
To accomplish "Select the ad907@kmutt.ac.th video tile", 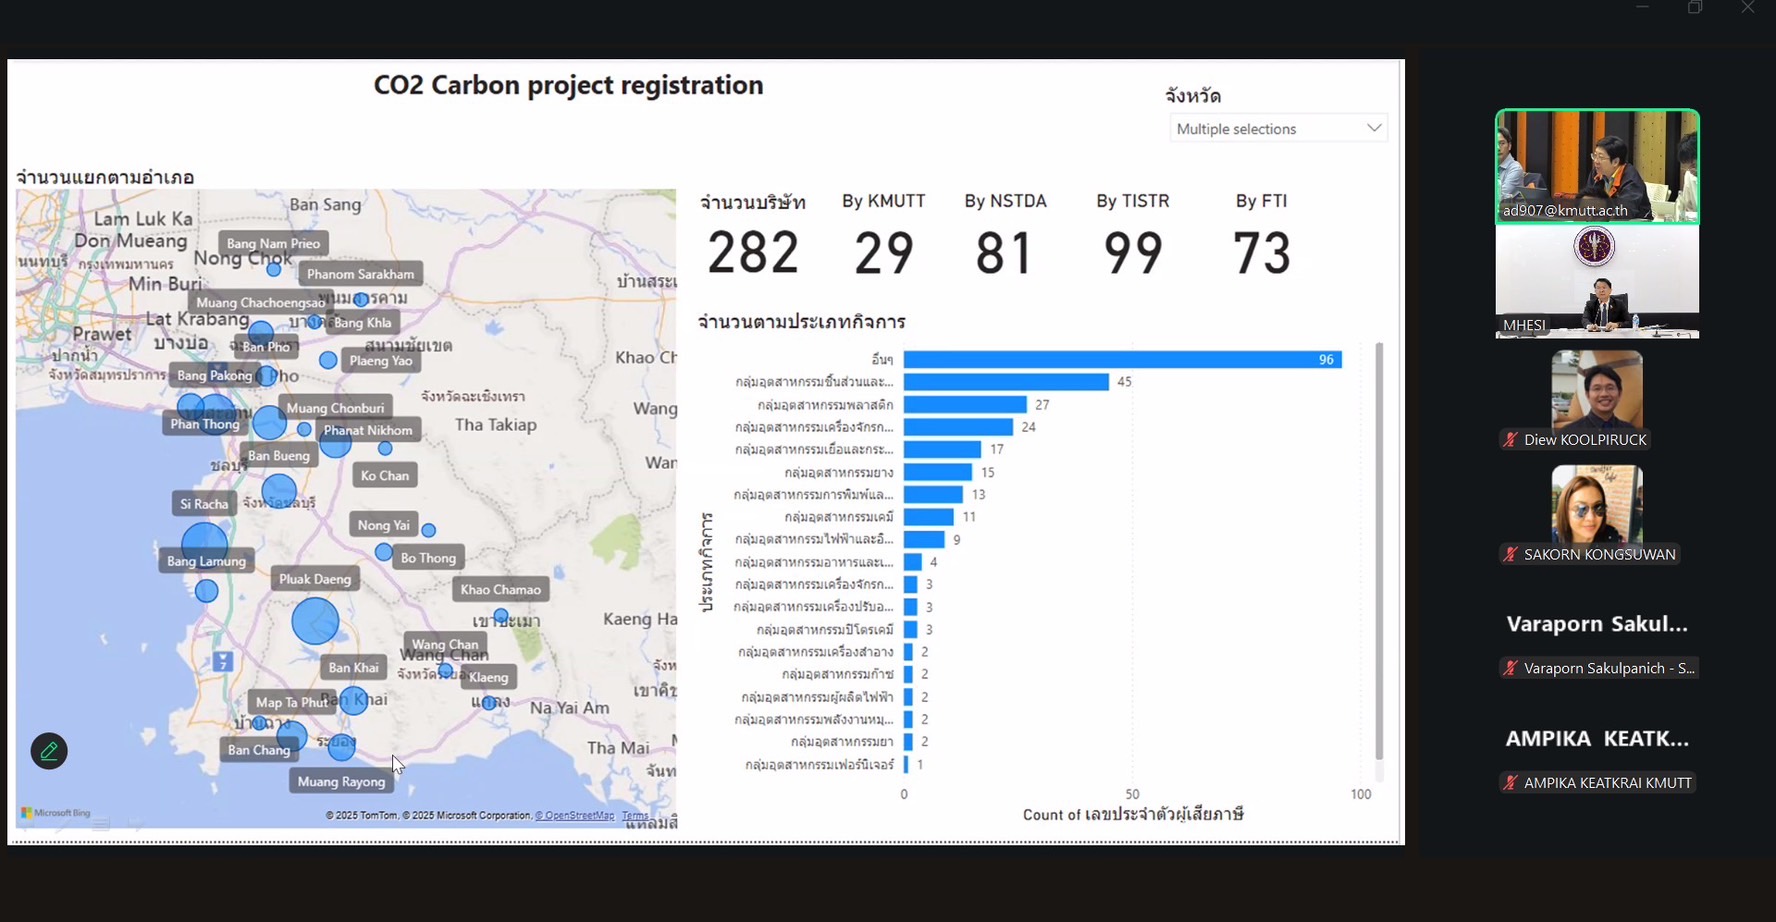I will 1597,165.
